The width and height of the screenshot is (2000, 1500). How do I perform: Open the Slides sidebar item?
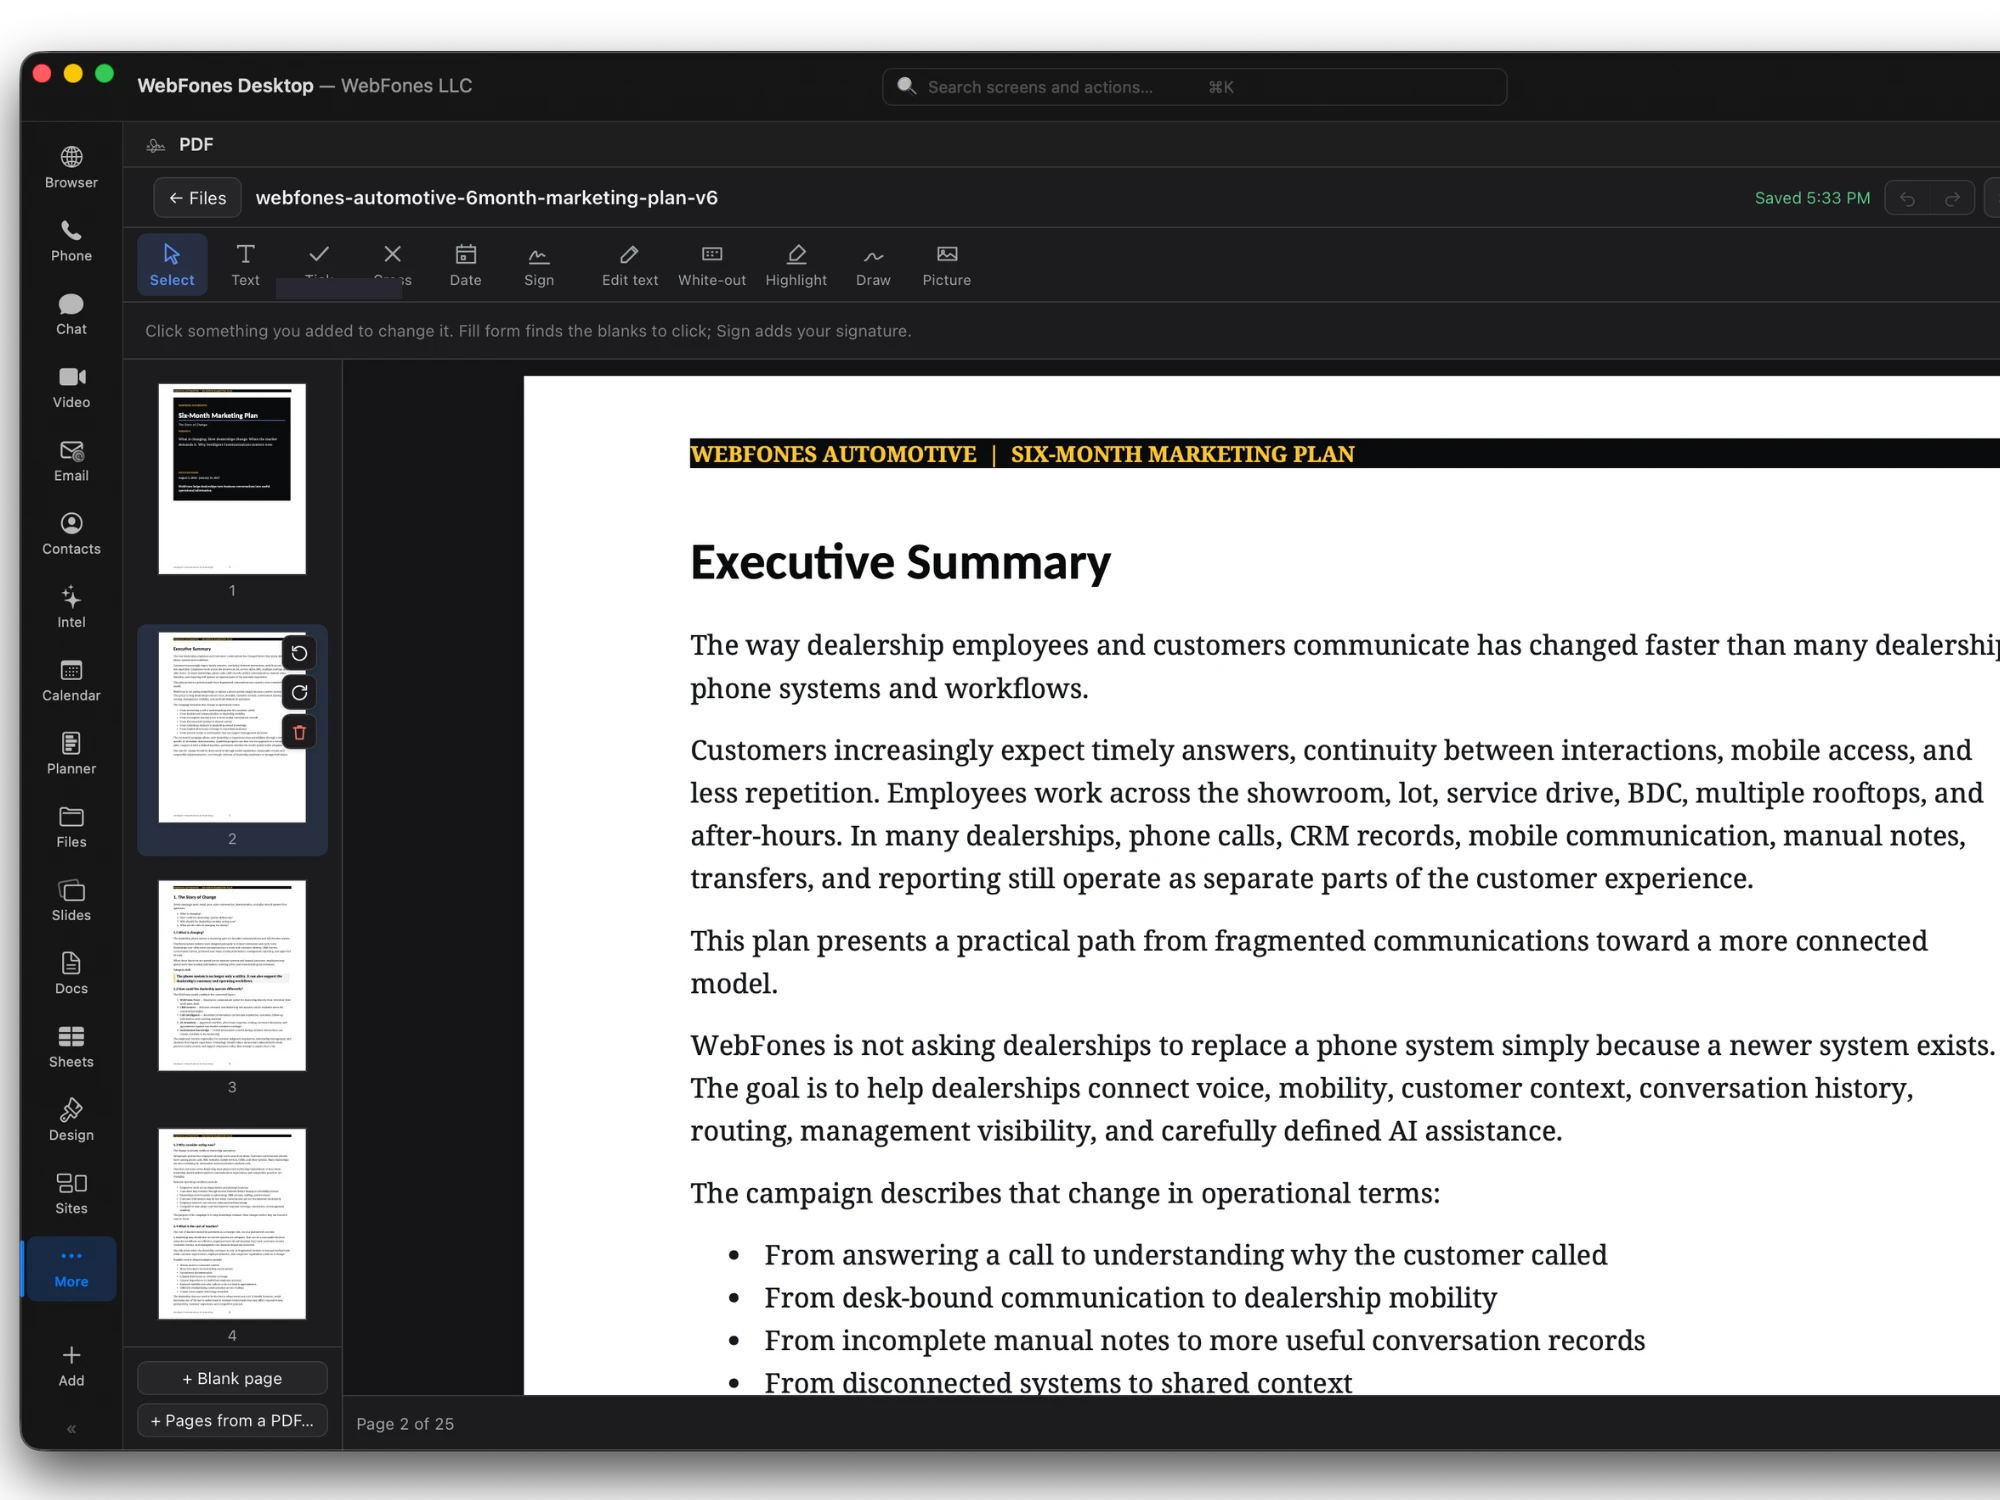click(71, 901)
